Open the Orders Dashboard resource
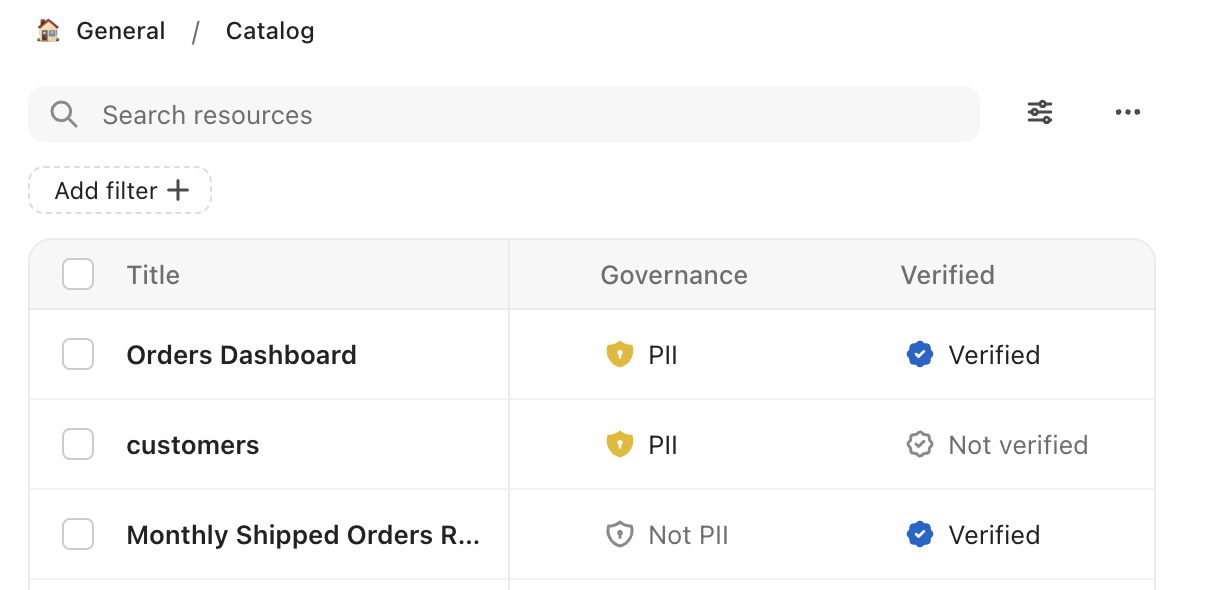 tap(241, 355)
